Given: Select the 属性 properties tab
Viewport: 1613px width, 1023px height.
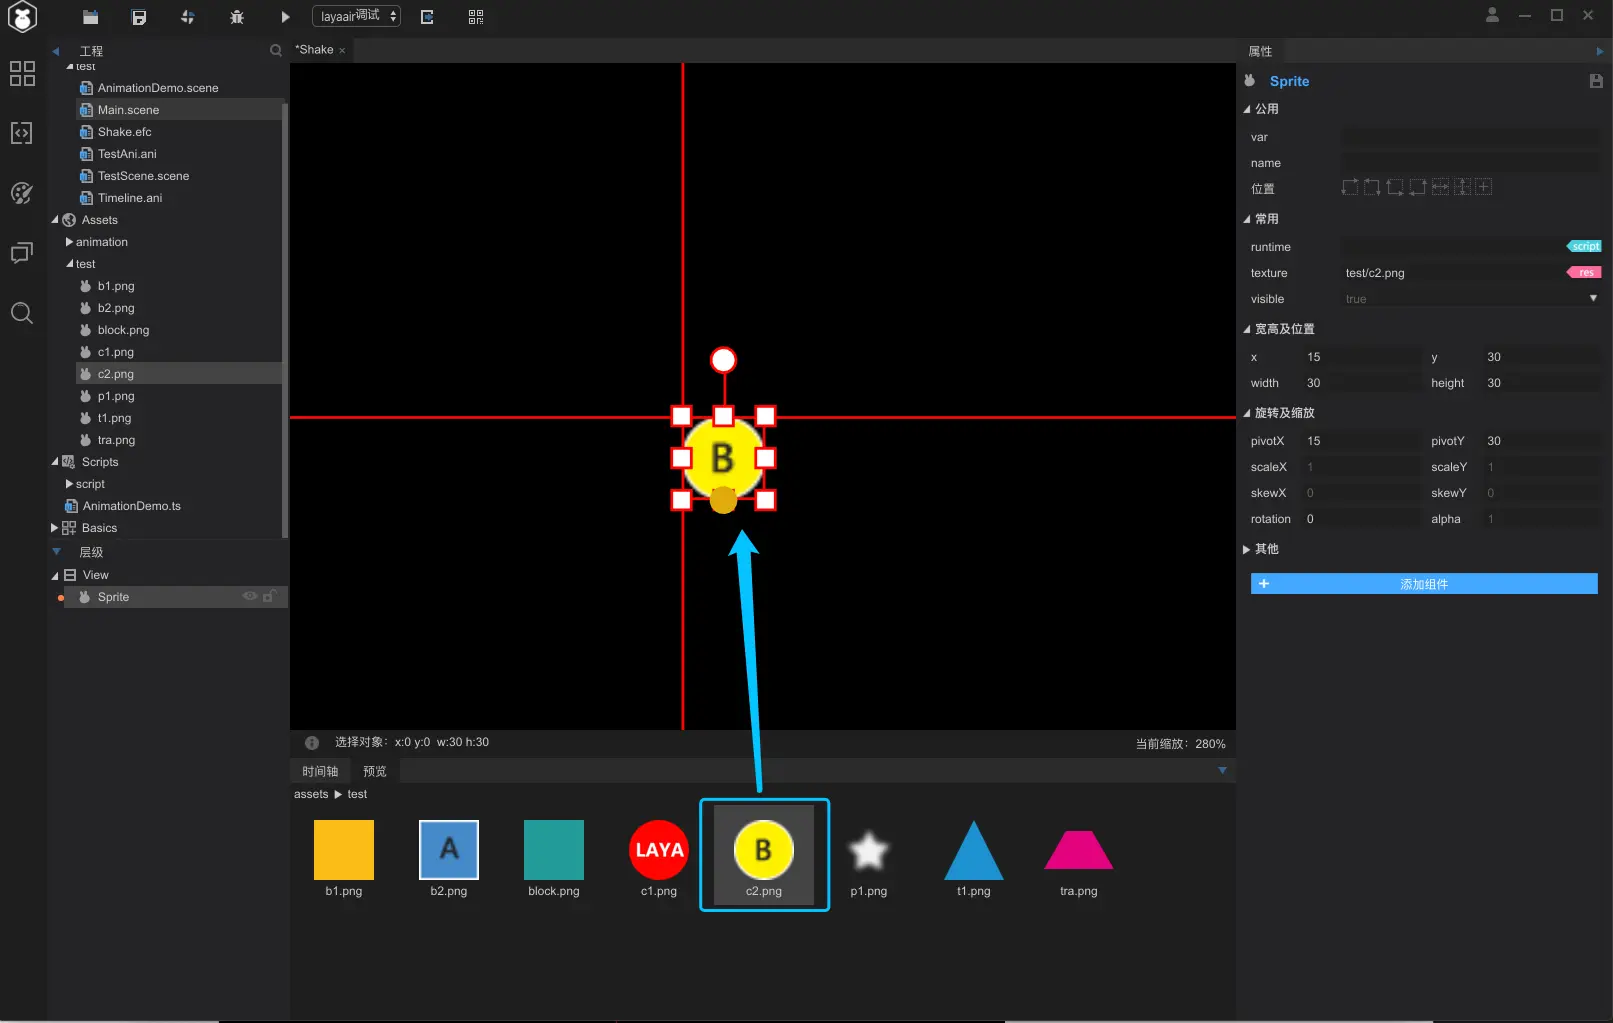Looking at the screenshot, I should click(x=1260, y=51).
